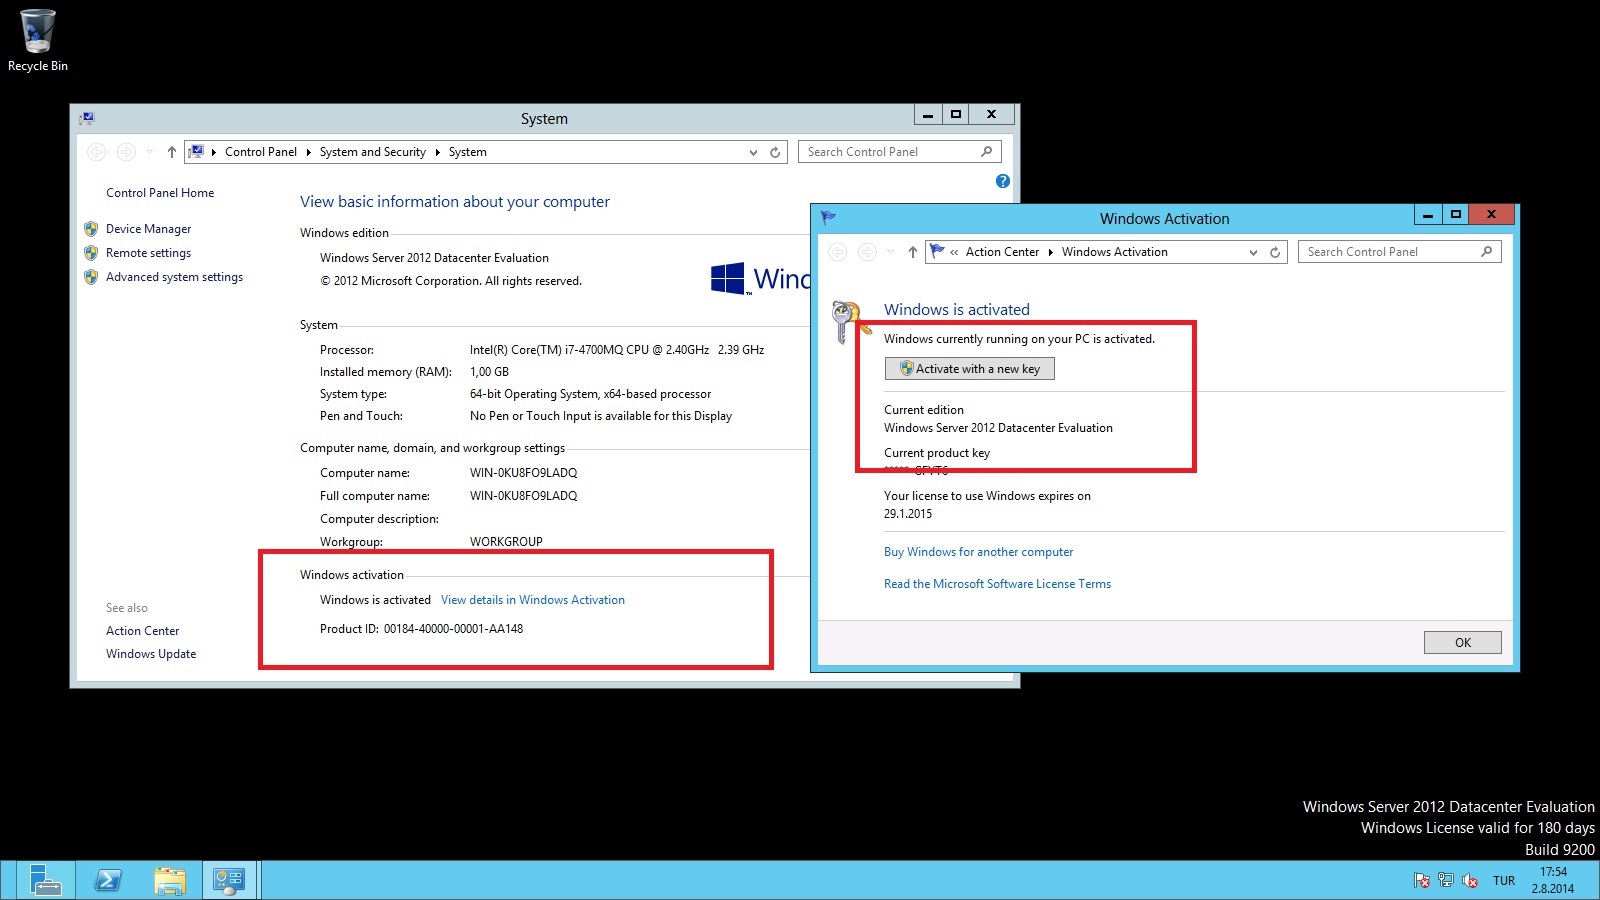Click View details in Windows Activation link
The image size is (1600, 900).
(533, 600)
